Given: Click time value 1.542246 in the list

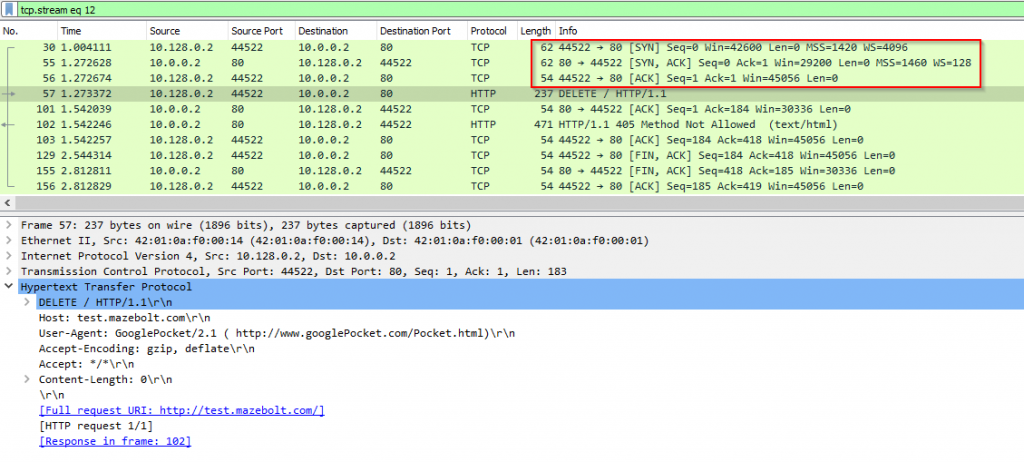Looking at the screenshot, I should pyautogui.click(x=86, y=124).
